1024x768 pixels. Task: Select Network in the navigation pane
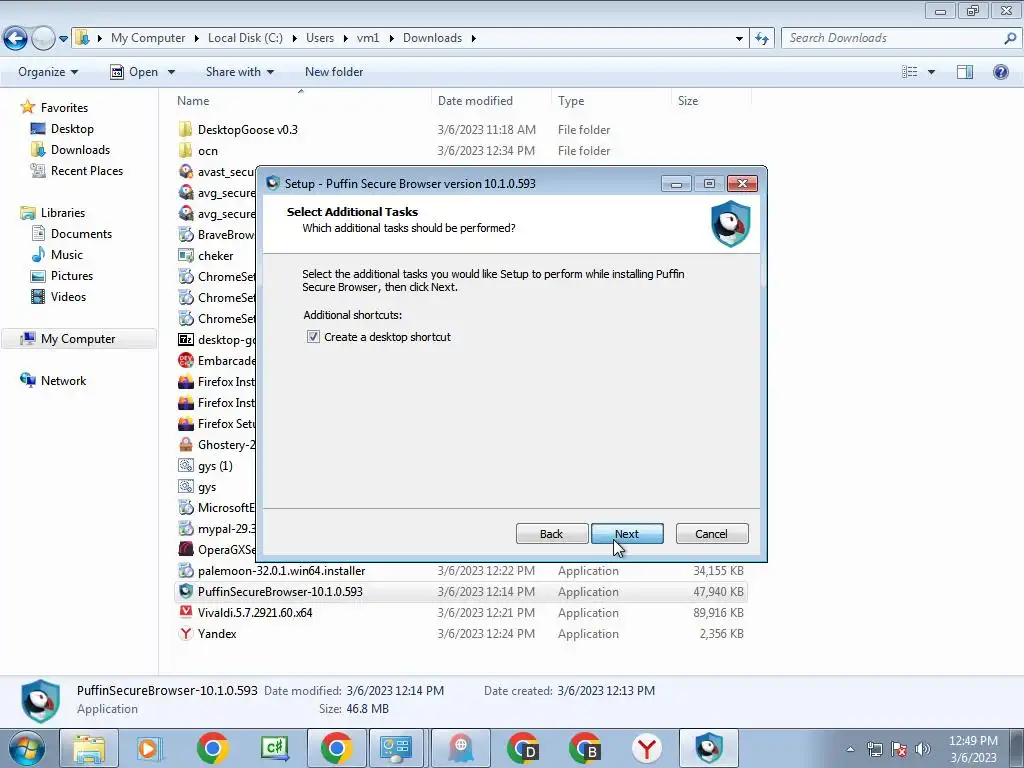pos(63,381)
